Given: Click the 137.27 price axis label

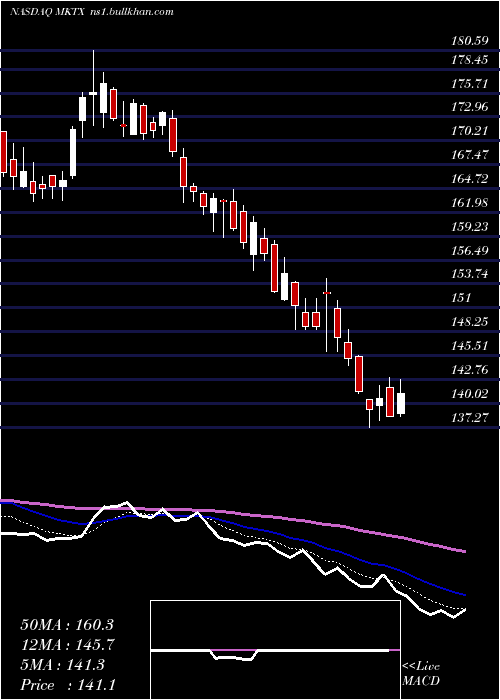Looking at the screenshot, I should (469, 417).
